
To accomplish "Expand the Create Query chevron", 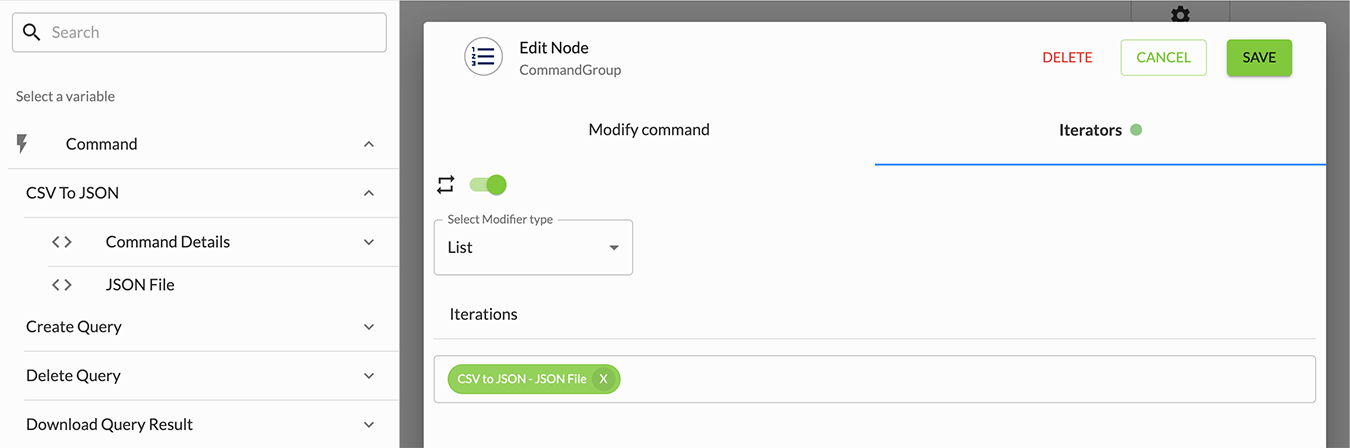I will 369,327.
